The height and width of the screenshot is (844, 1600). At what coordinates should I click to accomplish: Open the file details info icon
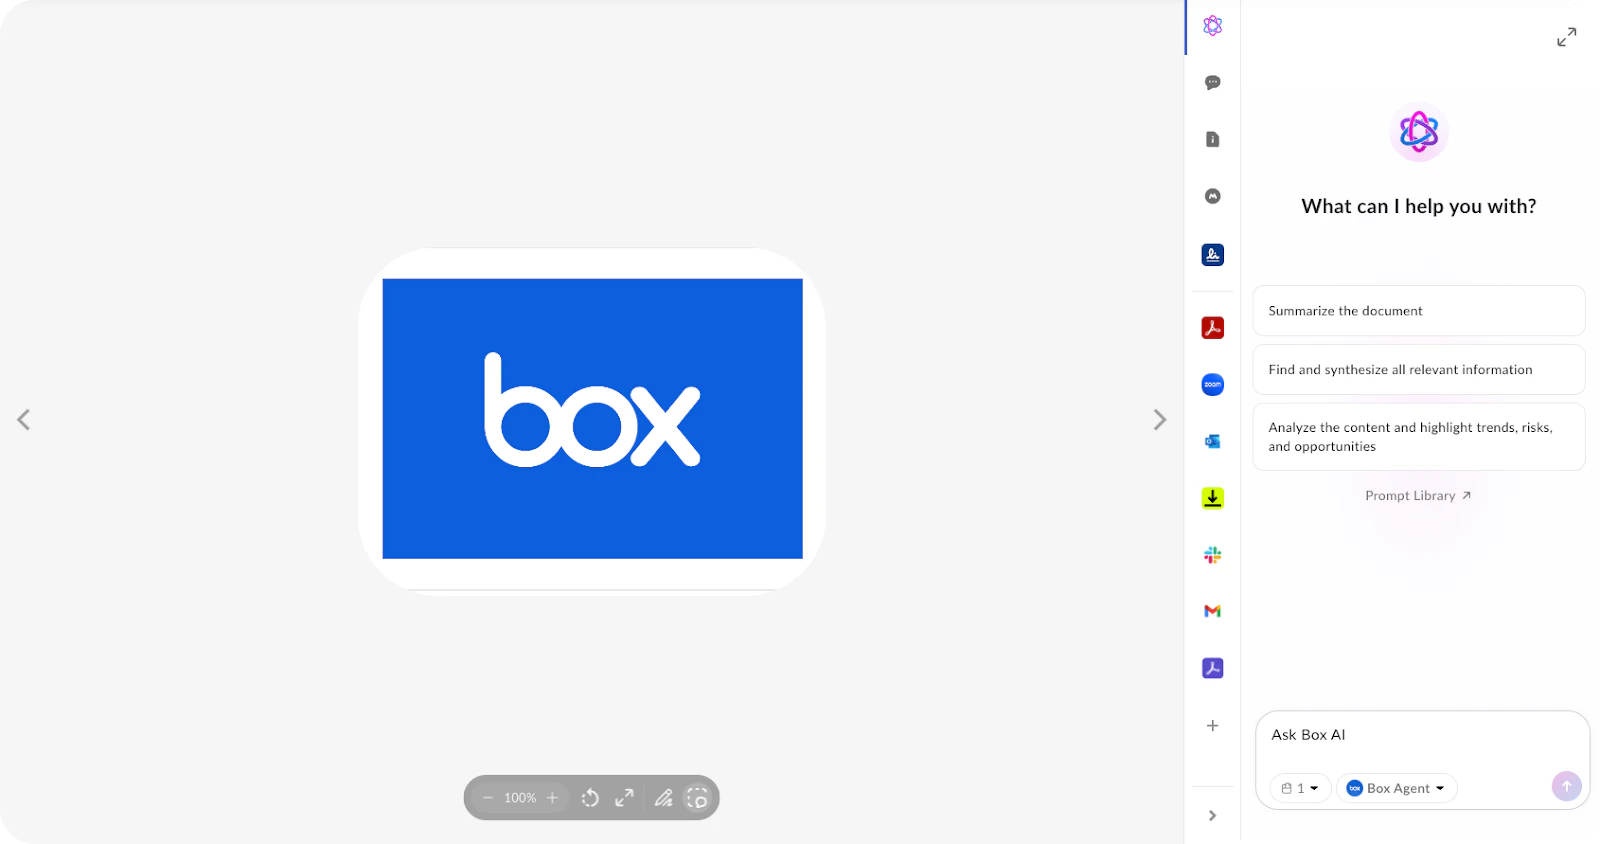coord(1212,139)
